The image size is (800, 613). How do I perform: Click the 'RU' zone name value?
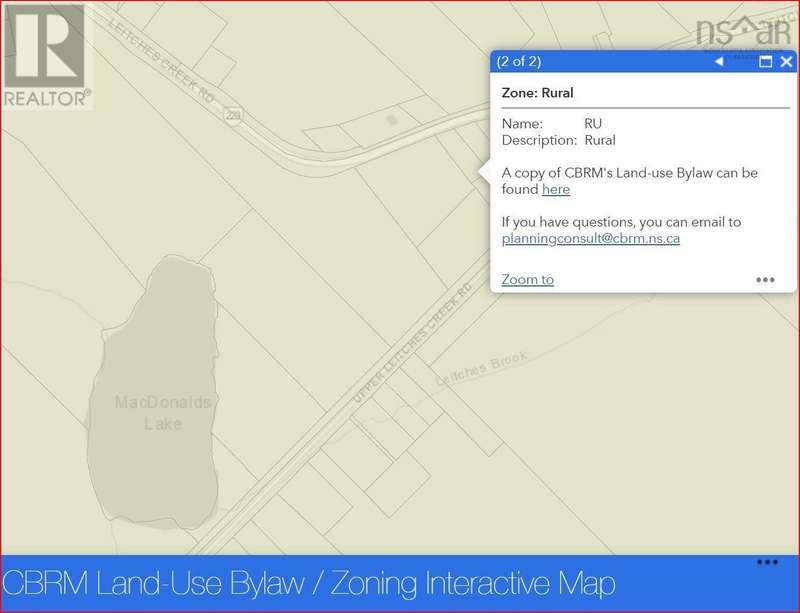pos(593,123)
